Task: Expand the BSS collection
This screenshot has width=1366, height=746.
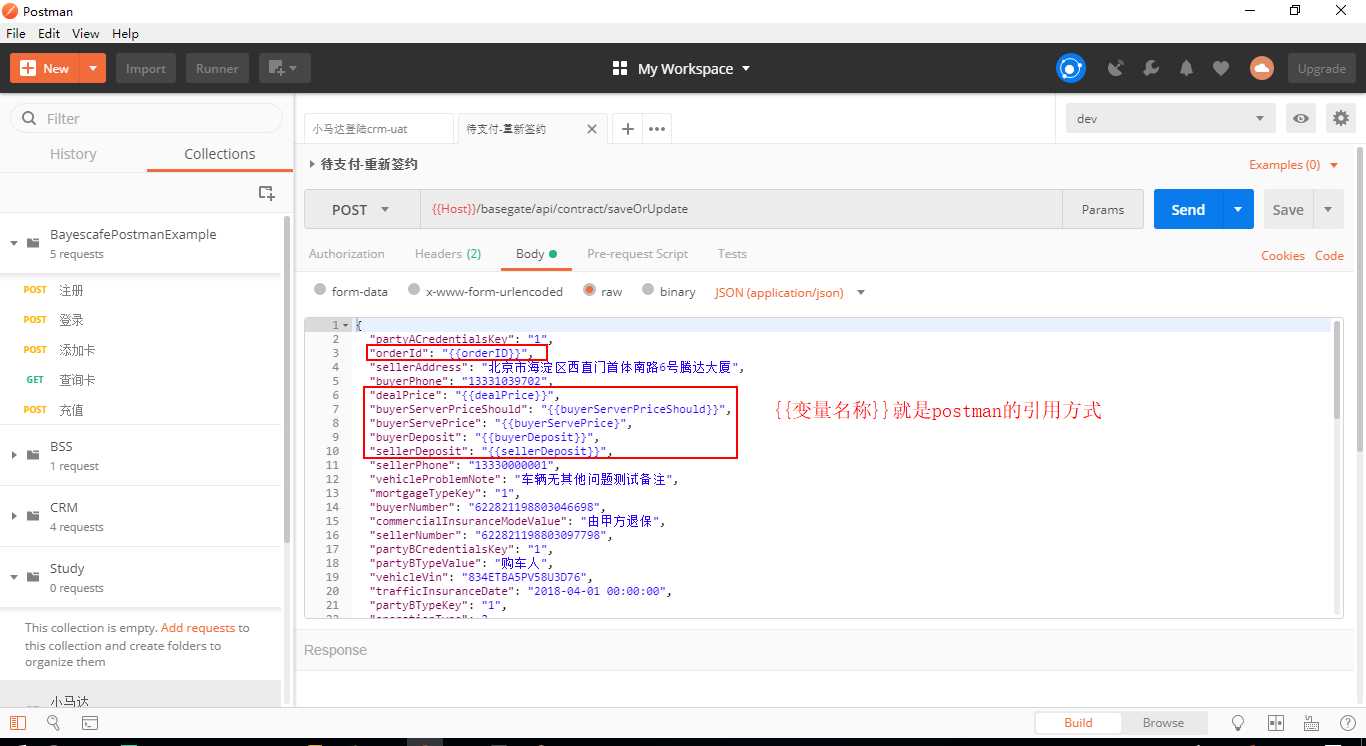Action: tap(14, 455)
